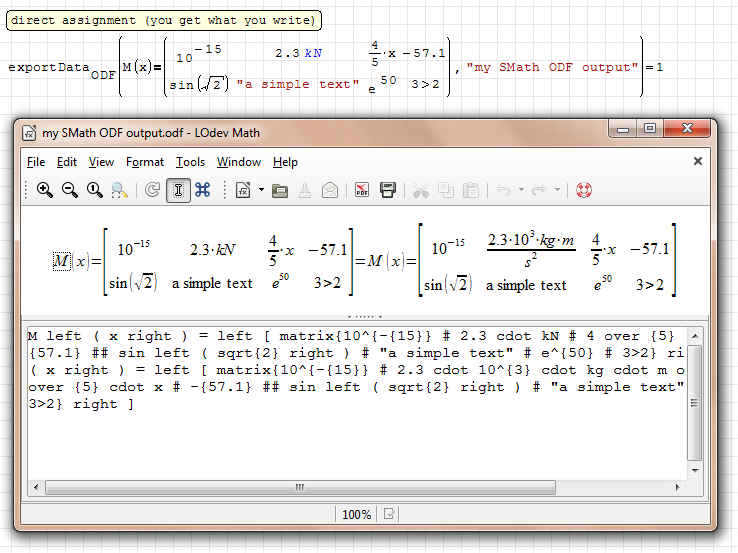Click the Zoom Out magnifier icon
Image resolution: width=738 pixels, height=553 pixels.
click(x=70, y=190)
